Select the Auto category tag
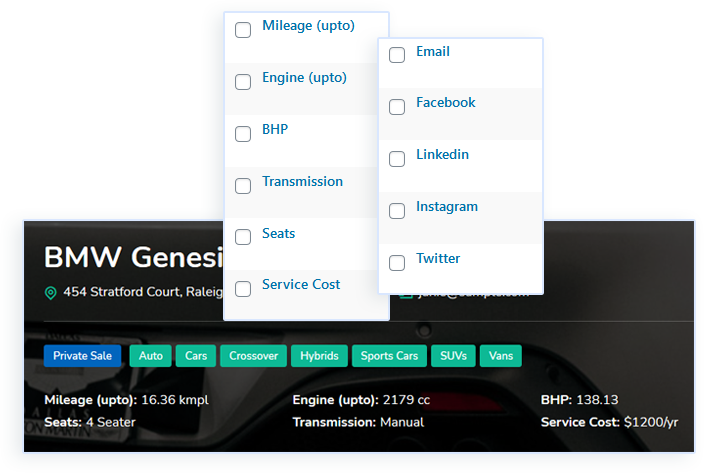This screenshot has width=704, height=473. (x=151, y=356)
